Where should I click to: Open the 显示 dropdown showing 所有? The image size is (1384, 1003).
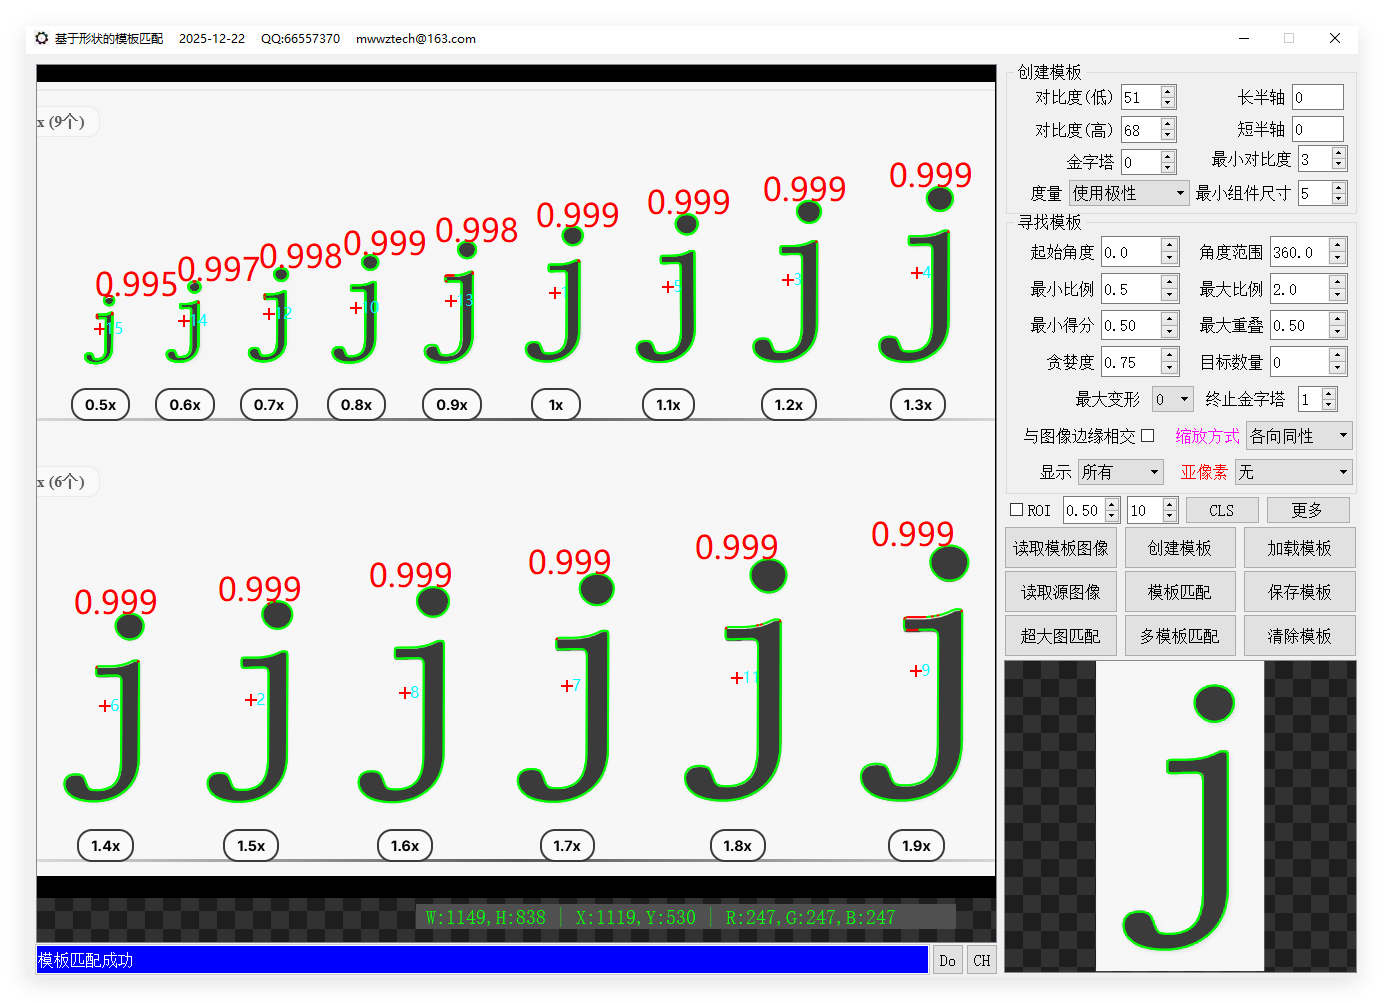click(1120, 472)
